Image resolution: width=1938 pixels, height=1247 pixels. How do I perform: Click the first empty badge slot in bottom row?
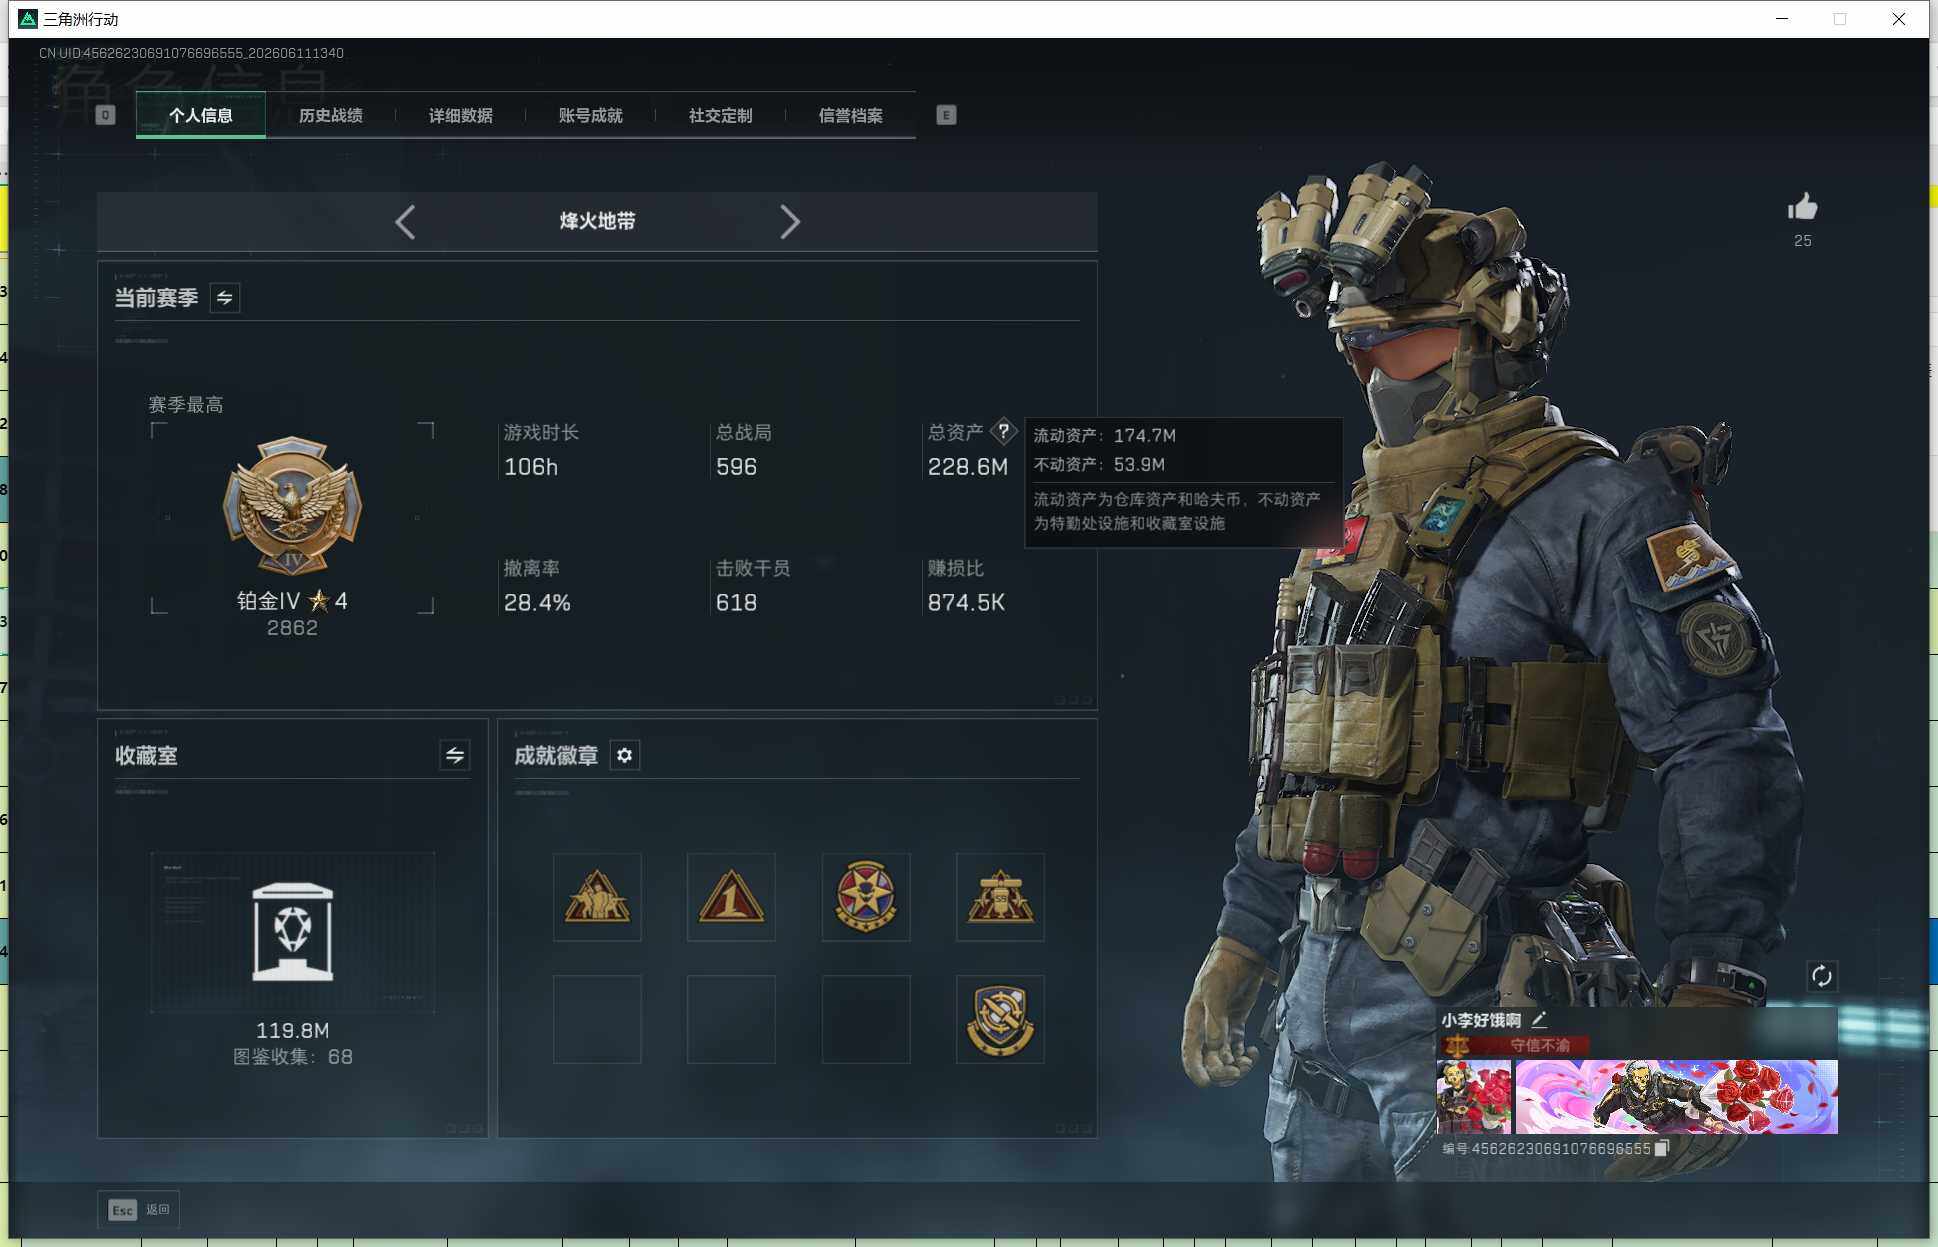(597, 1019)
